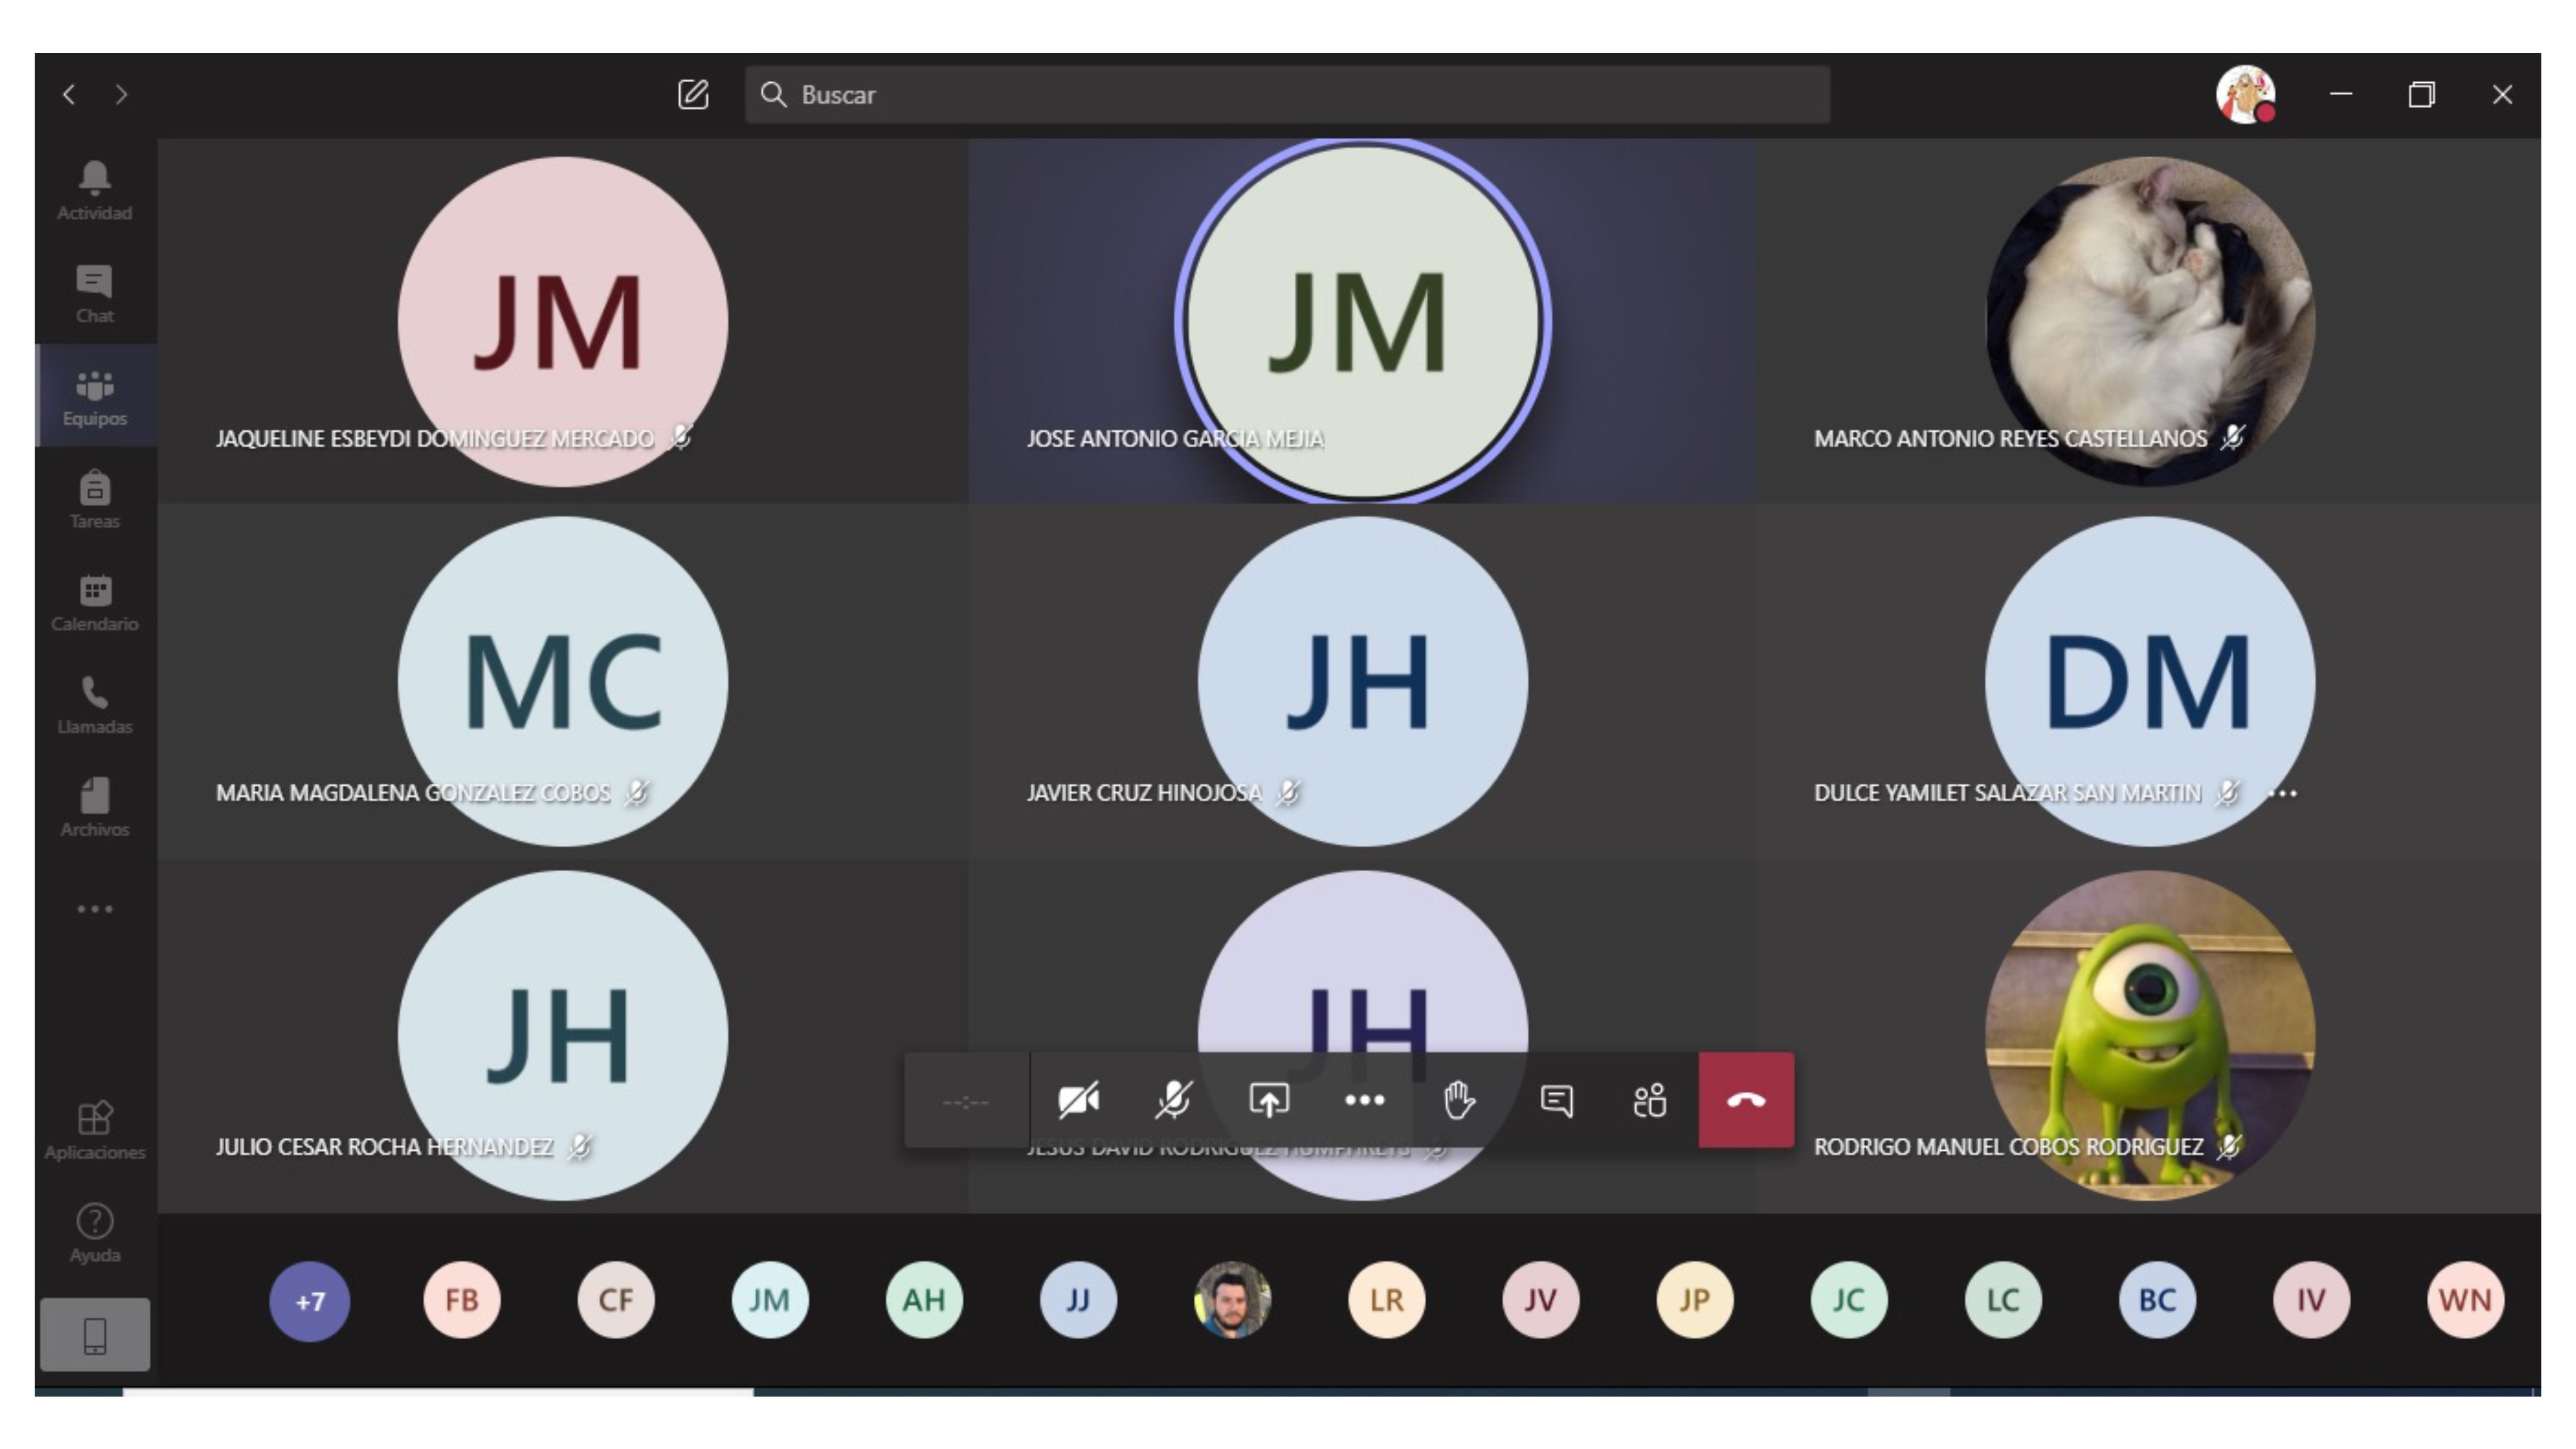Show more apps via sidebar ellipsis
The height and width of the screenshot is (1449, 2576).
point(95,909)
